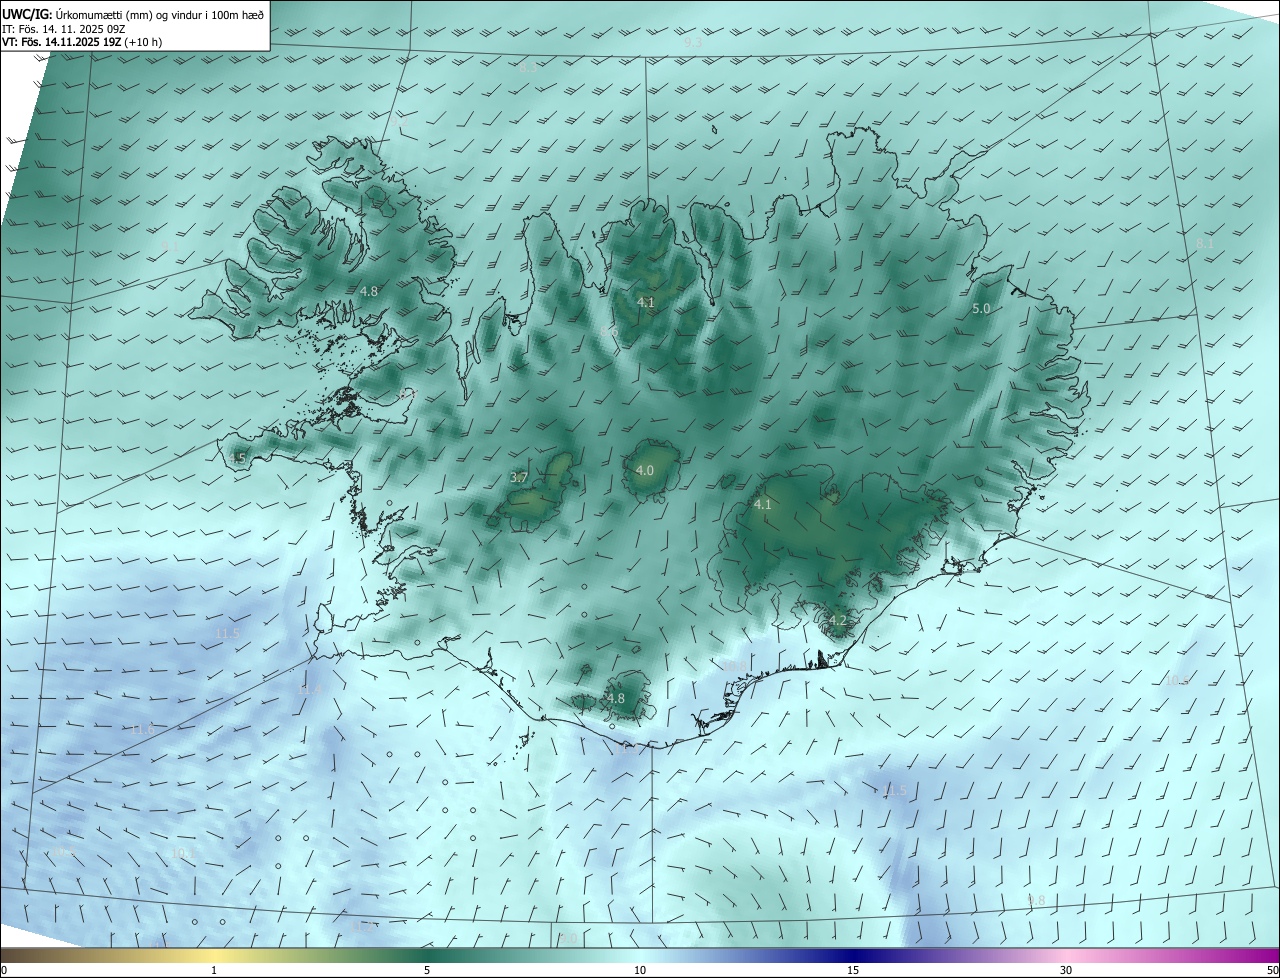
Task: Click the 0 tick on the color scale
Action: coord(4,970)
